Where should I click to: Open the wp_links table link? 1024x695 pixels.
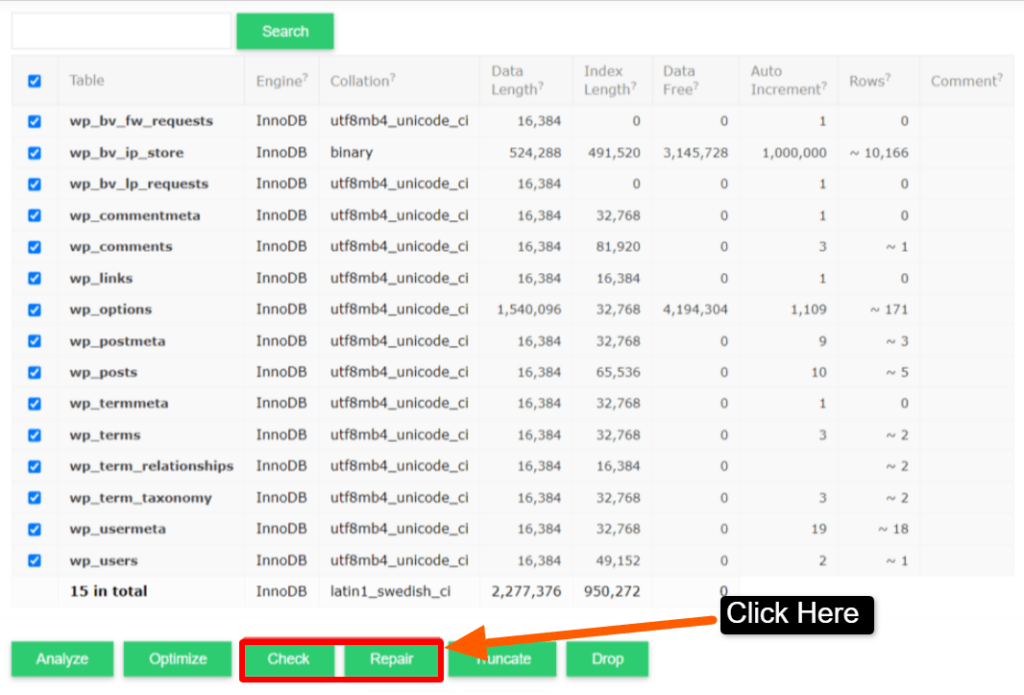coord(101,278)
